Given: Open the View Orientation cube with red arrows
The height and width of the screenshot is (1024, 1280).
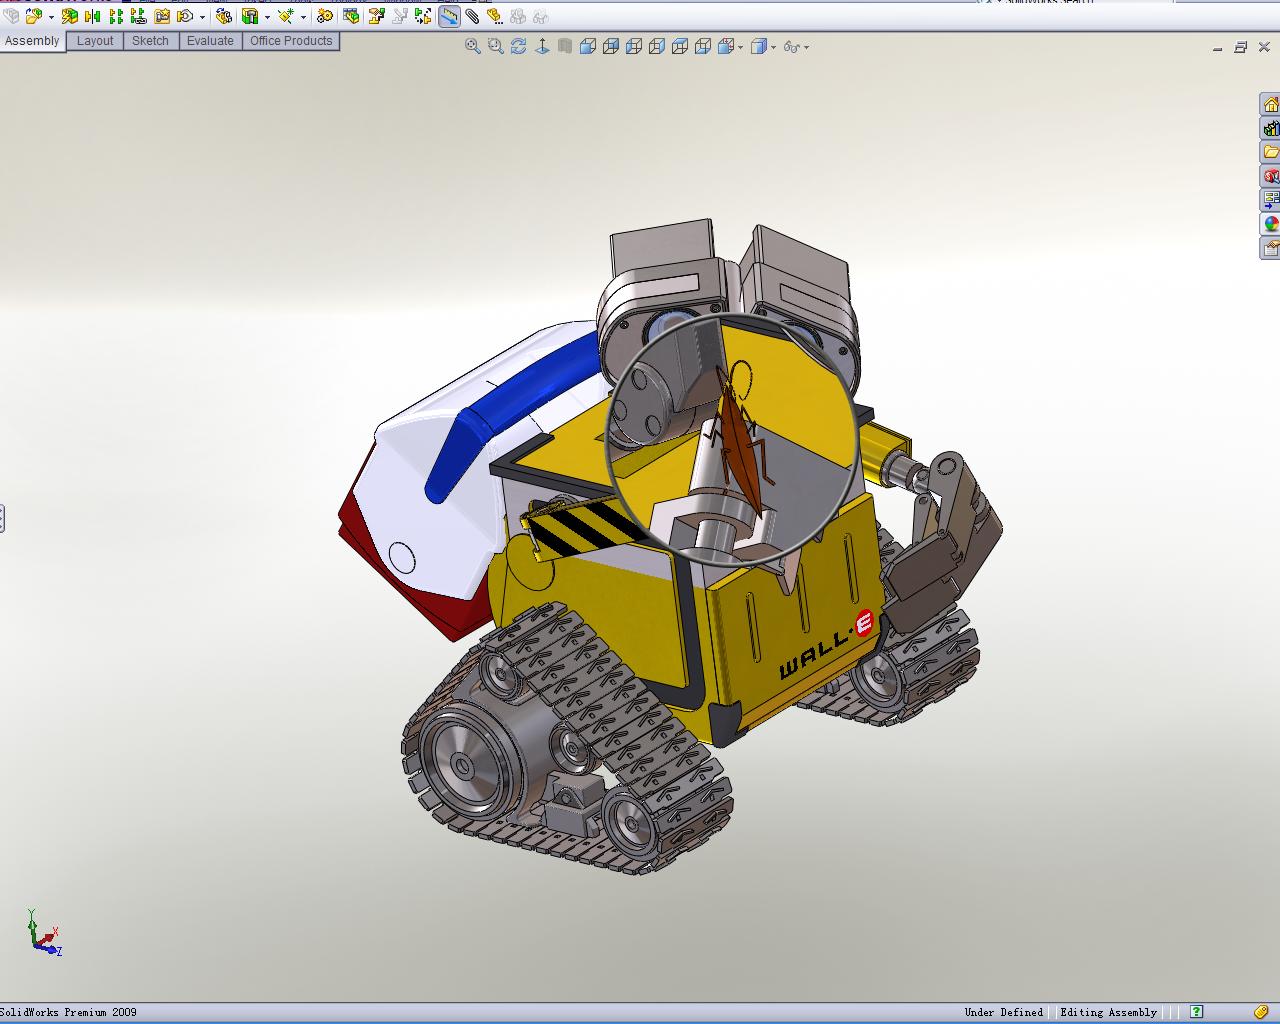Looking at the screenshot, I should (x=726, y=46).
